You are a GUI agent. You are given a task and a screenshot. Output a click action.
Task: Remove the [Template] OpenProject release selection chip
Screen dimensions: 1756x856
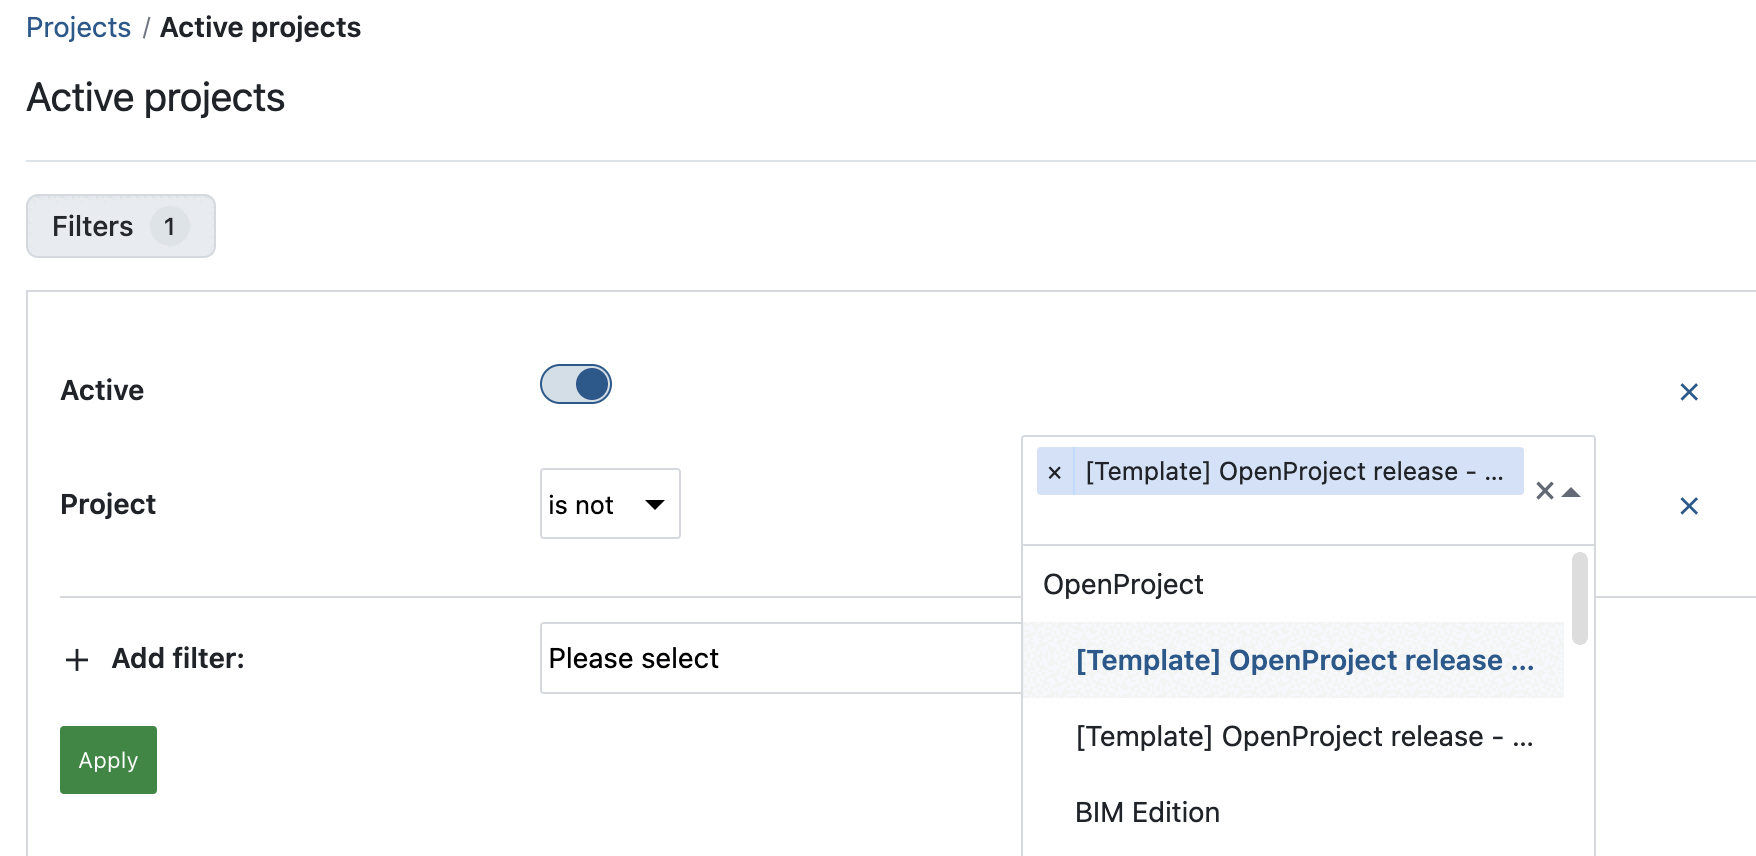click(x=1054, y=471)
